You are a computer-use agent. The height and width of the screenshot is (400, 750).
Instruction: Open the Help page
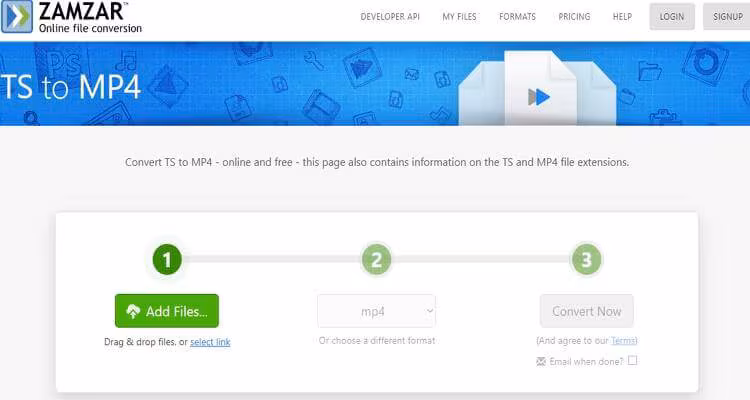[622, 17]
